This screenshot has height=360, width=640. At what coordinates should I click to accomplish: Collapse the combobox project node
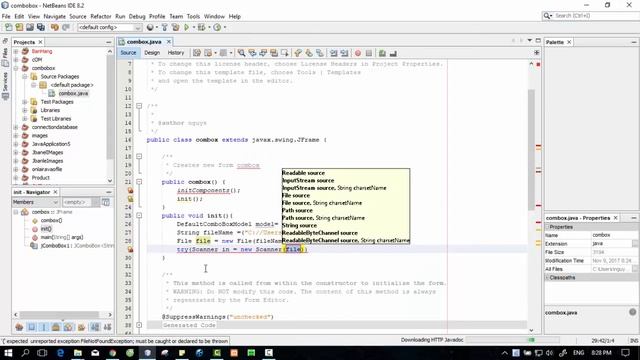click(x=16, y=68)
